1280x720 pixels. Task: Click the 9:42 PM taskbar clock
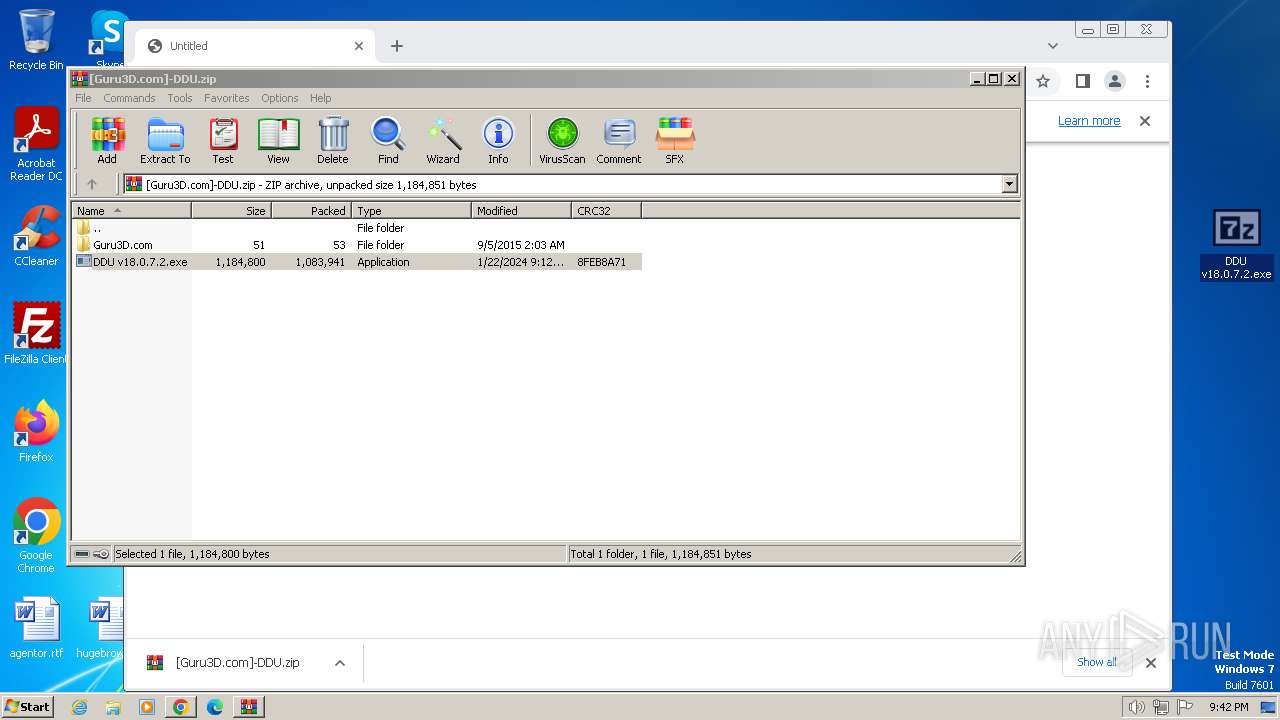click(1228, 707)
